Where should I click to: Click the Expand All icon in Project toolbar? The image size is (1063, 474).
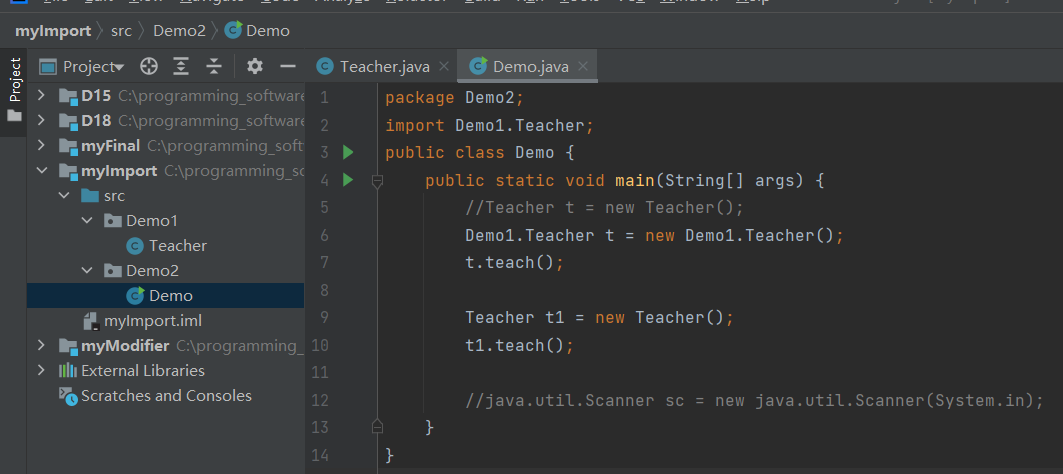coord(180,66)
